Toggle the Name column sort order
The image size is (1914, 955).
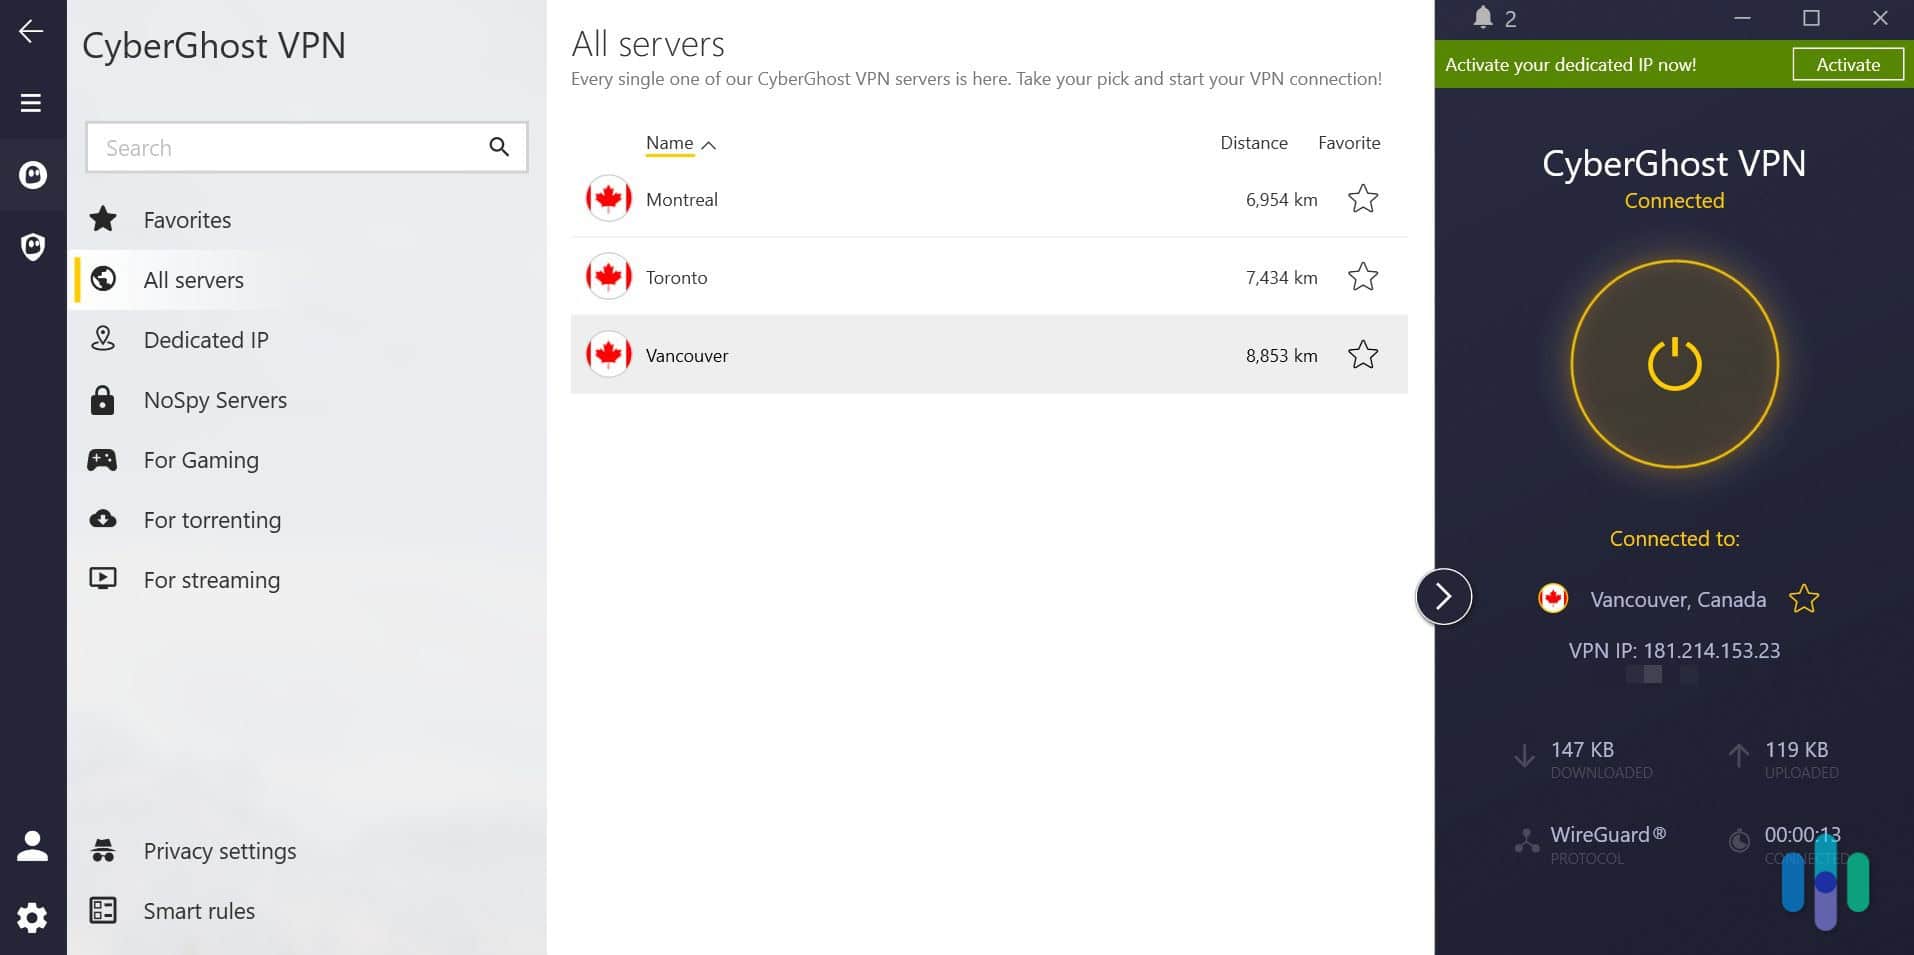click(680, 143)
